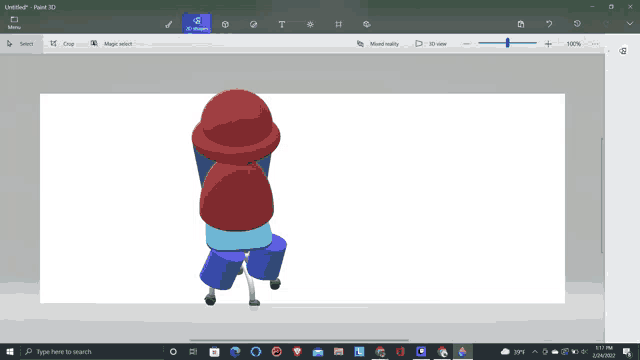Launch Microsoft Edge from the taskbar
The height and width of the screenshot is (360, 640).
point(235,351)
